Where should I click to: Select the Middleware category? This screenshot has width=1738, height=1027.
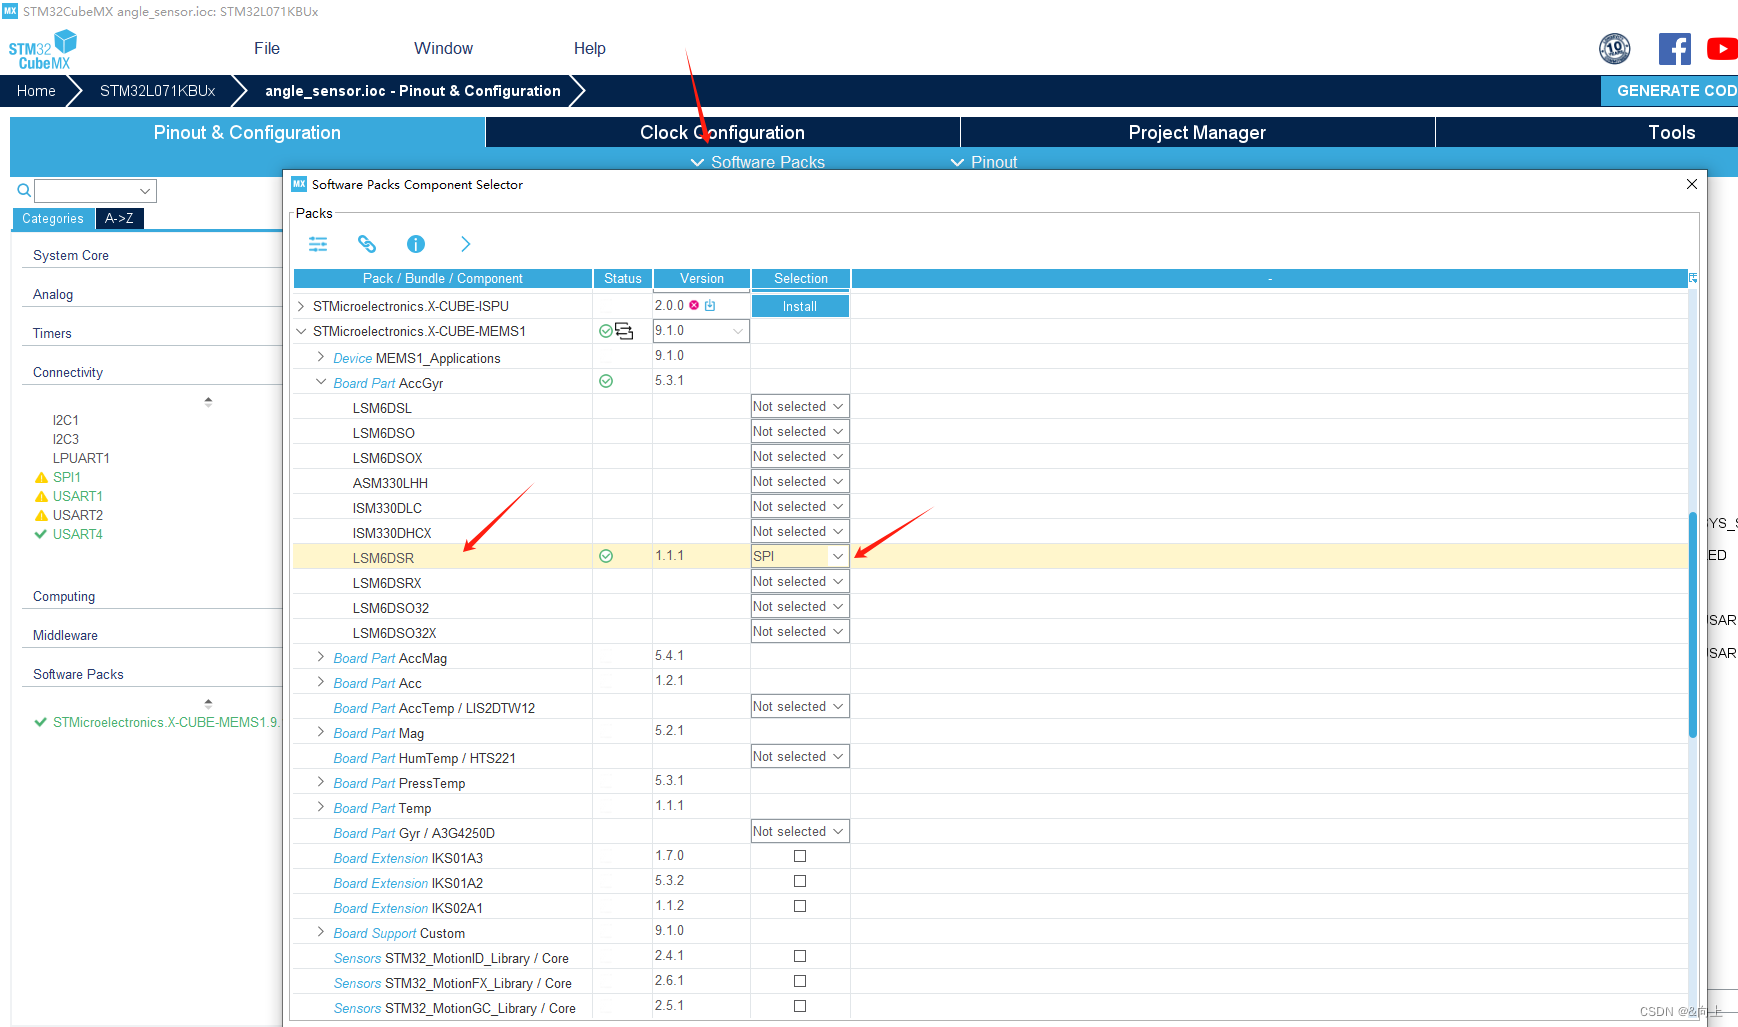pyautogui.click(x=65, y=635)
